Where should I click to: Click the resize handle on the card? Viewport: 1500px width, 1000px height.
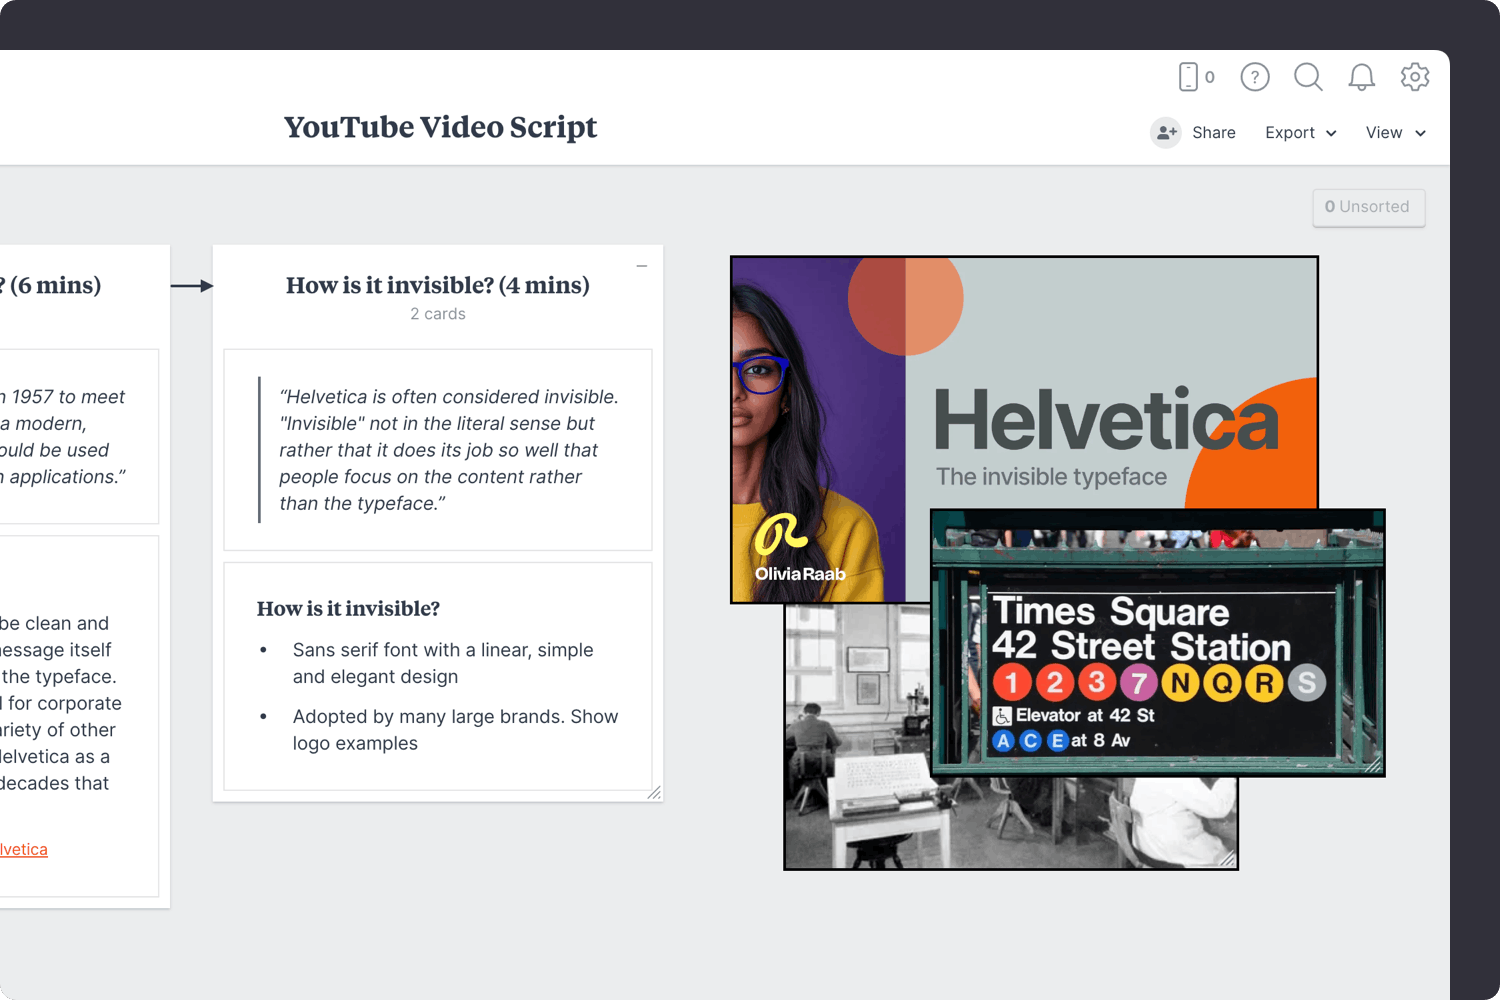(x=656, y=793)
